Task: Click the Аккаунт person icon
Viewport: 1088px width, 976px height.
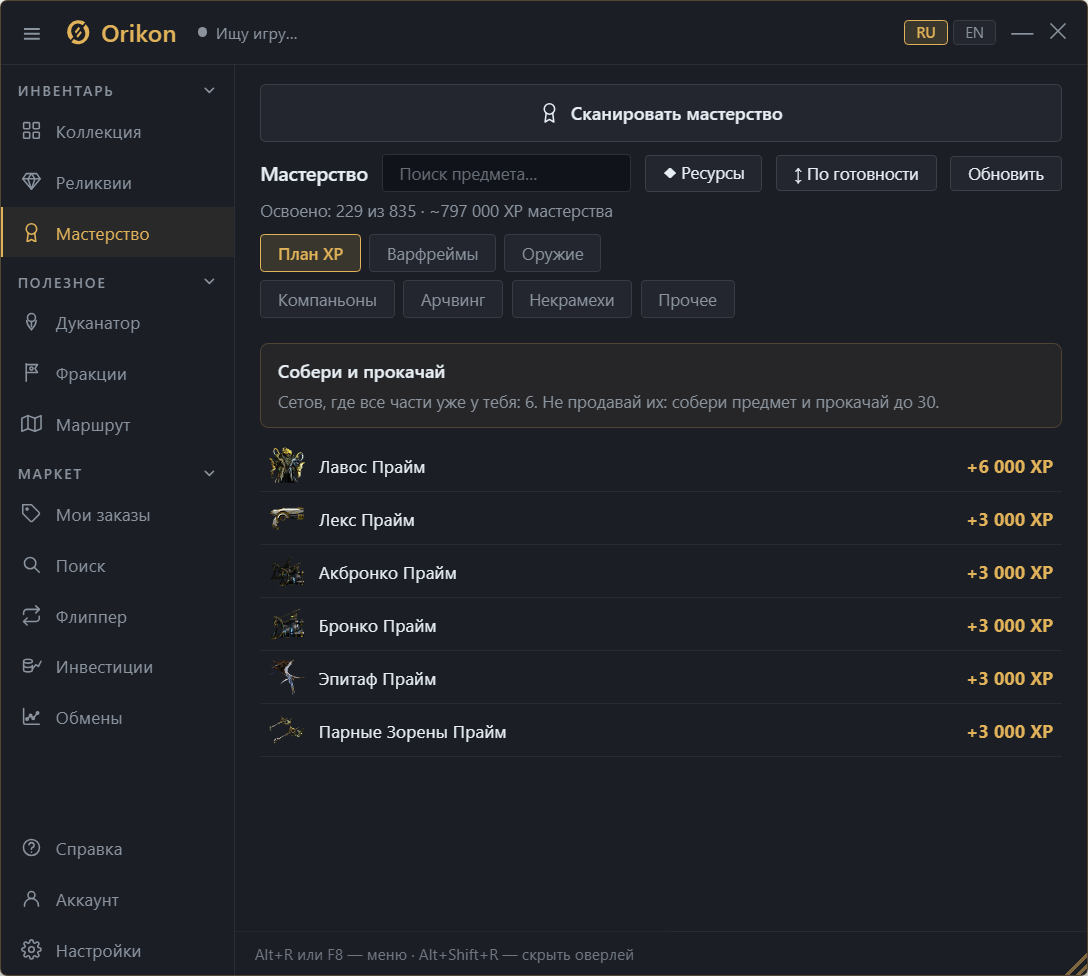Action: [31, 899]
